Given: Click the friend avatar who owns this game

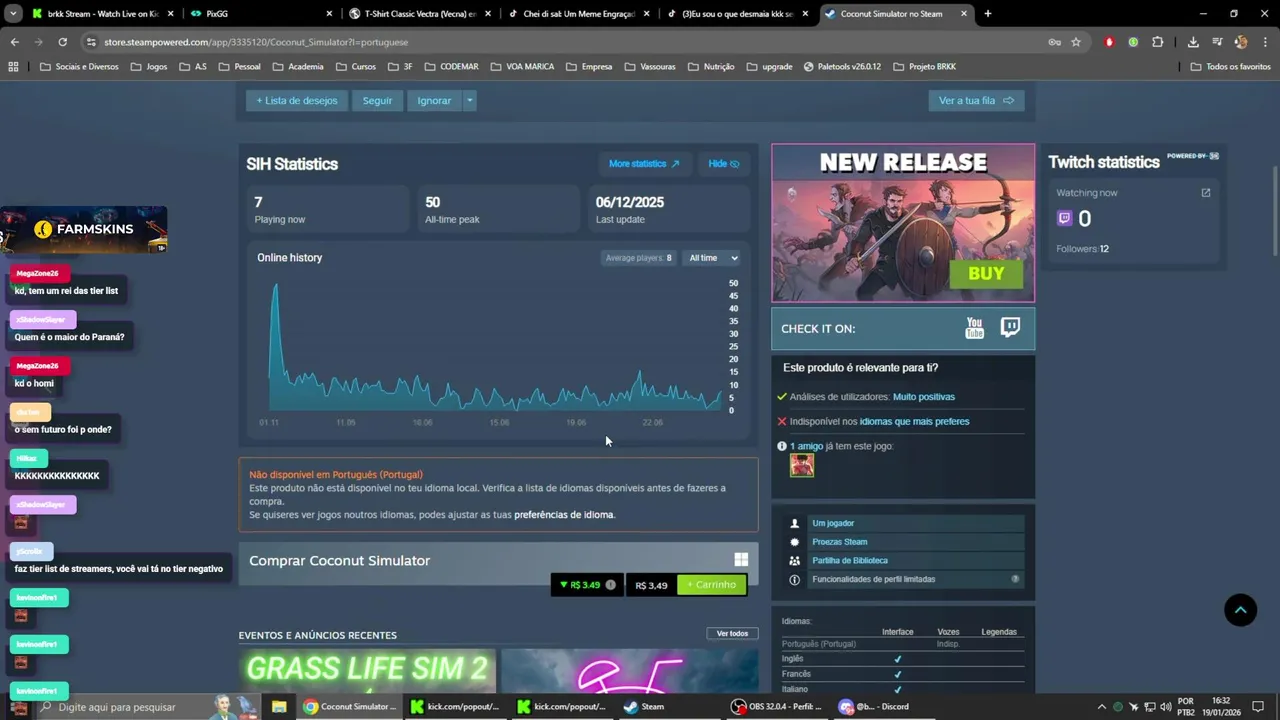Looking at the screenshot, I should (x=802, y=465).
